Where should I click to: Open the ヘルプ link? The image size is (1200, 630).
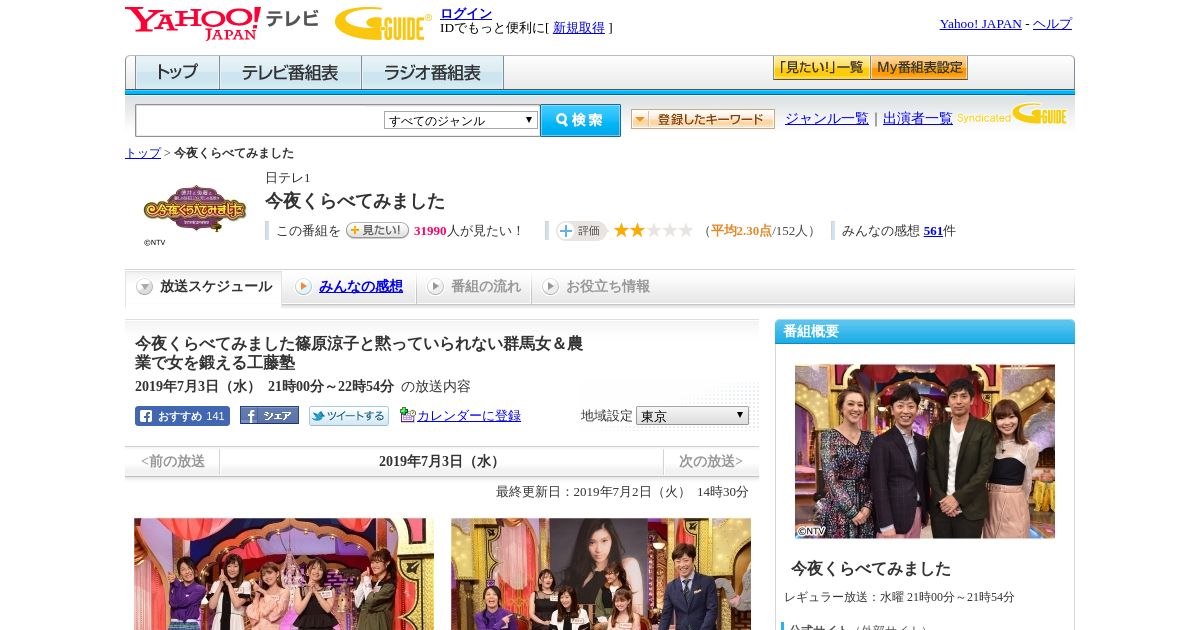1052,23
